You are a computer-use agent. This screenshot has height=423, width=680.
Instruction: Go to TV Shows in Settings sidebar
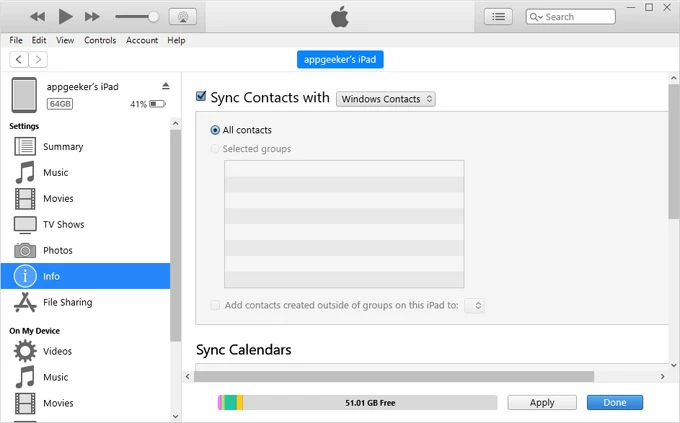(63, 224)
